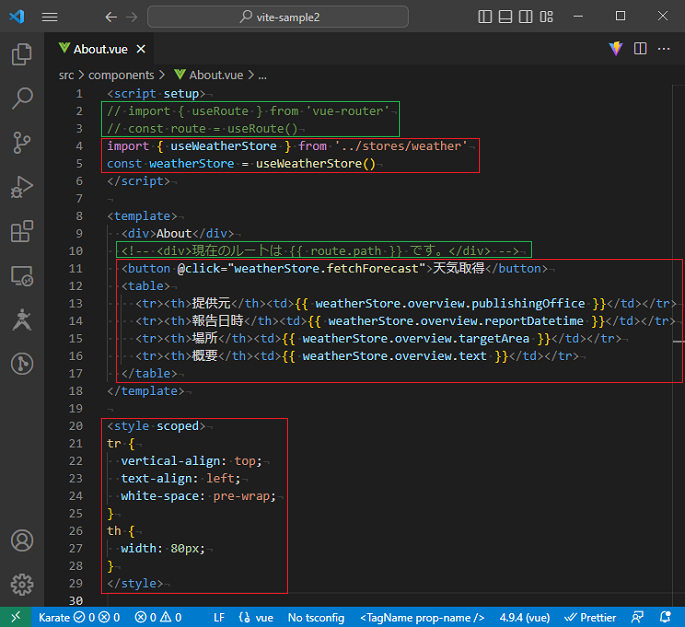Image resolution: width=685 pixels, height=627 pixels.
Task: Open the notifications bell icon
Action: [665, 617]
